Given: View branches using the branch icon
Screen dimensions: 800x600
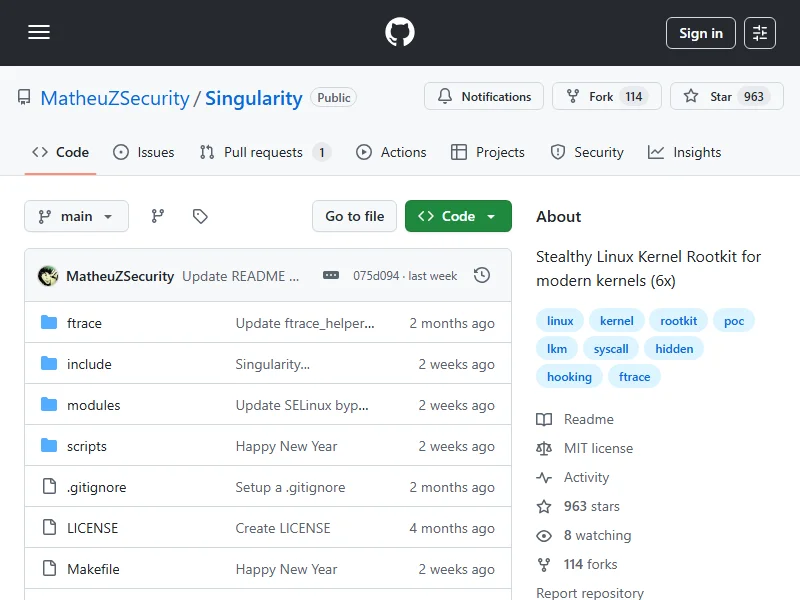Looking at the screenshot, I should click(158, 216).
